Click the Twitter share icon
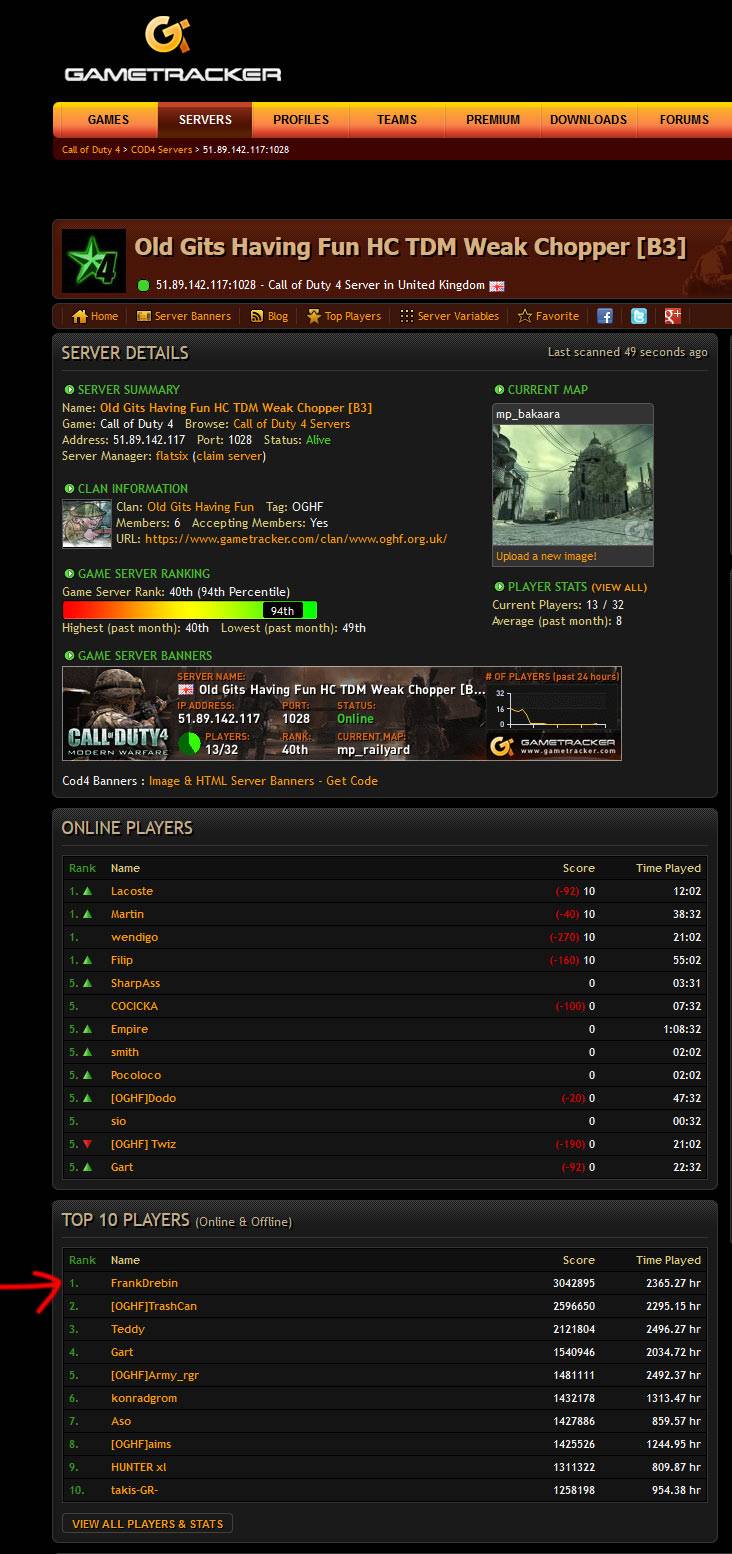The width and height of the screenshot is (732, 1554). point(638,316)
